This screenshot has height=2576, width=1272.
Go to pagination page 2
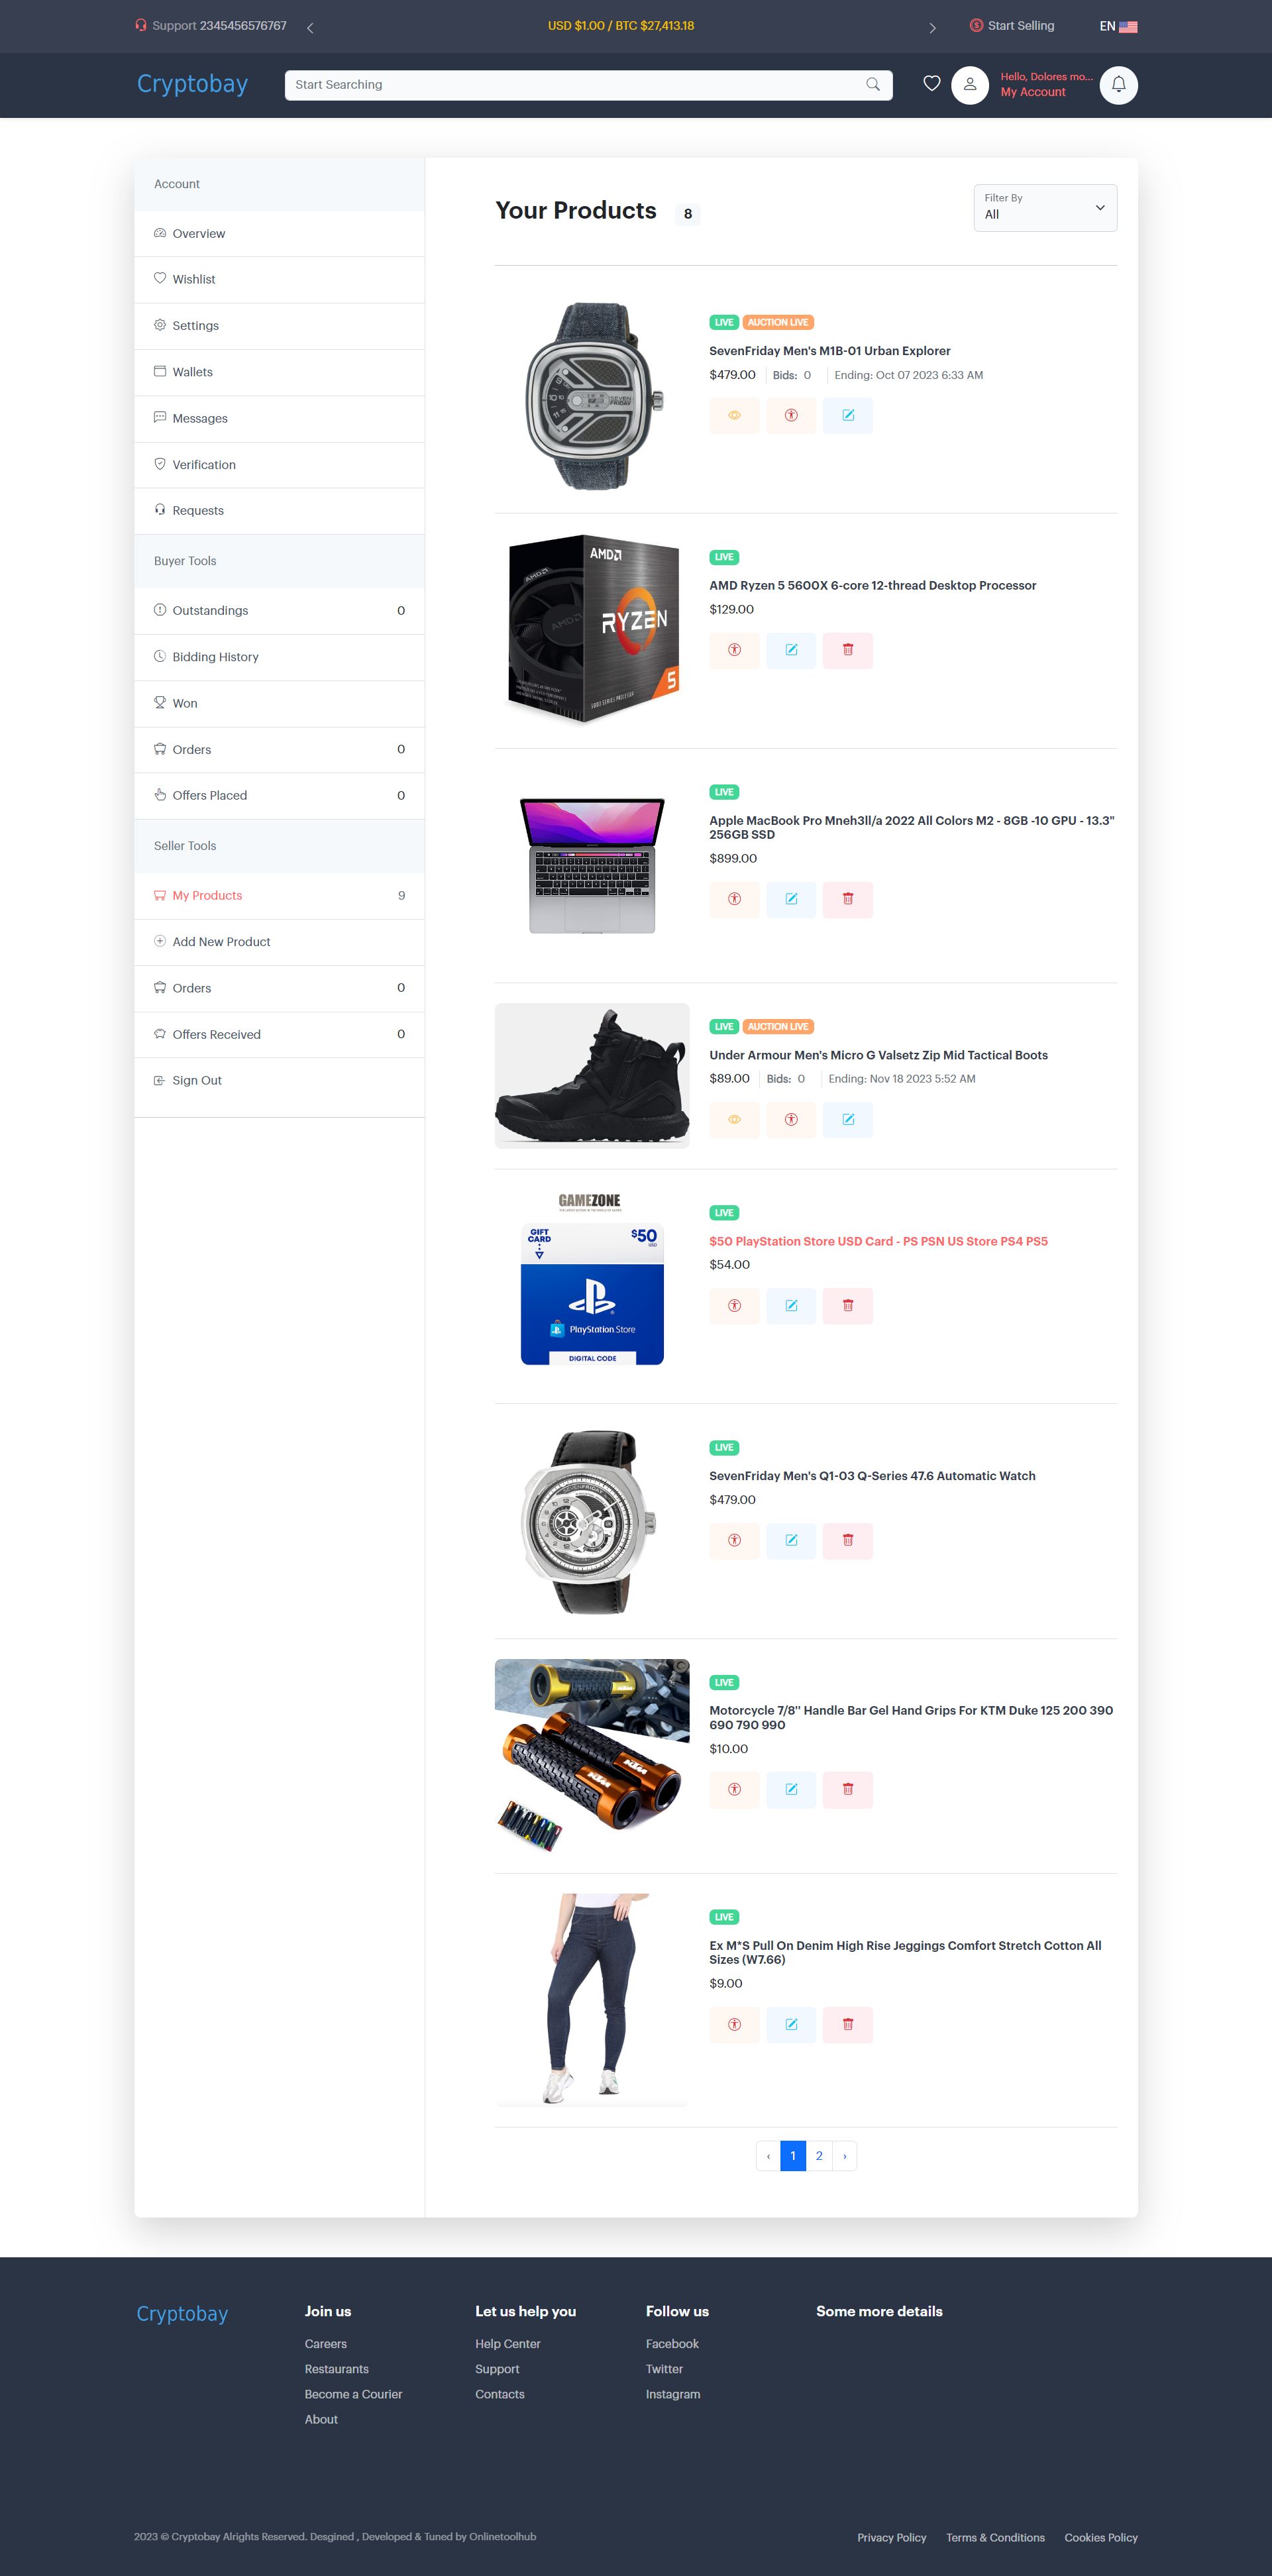click(819, 2156)
